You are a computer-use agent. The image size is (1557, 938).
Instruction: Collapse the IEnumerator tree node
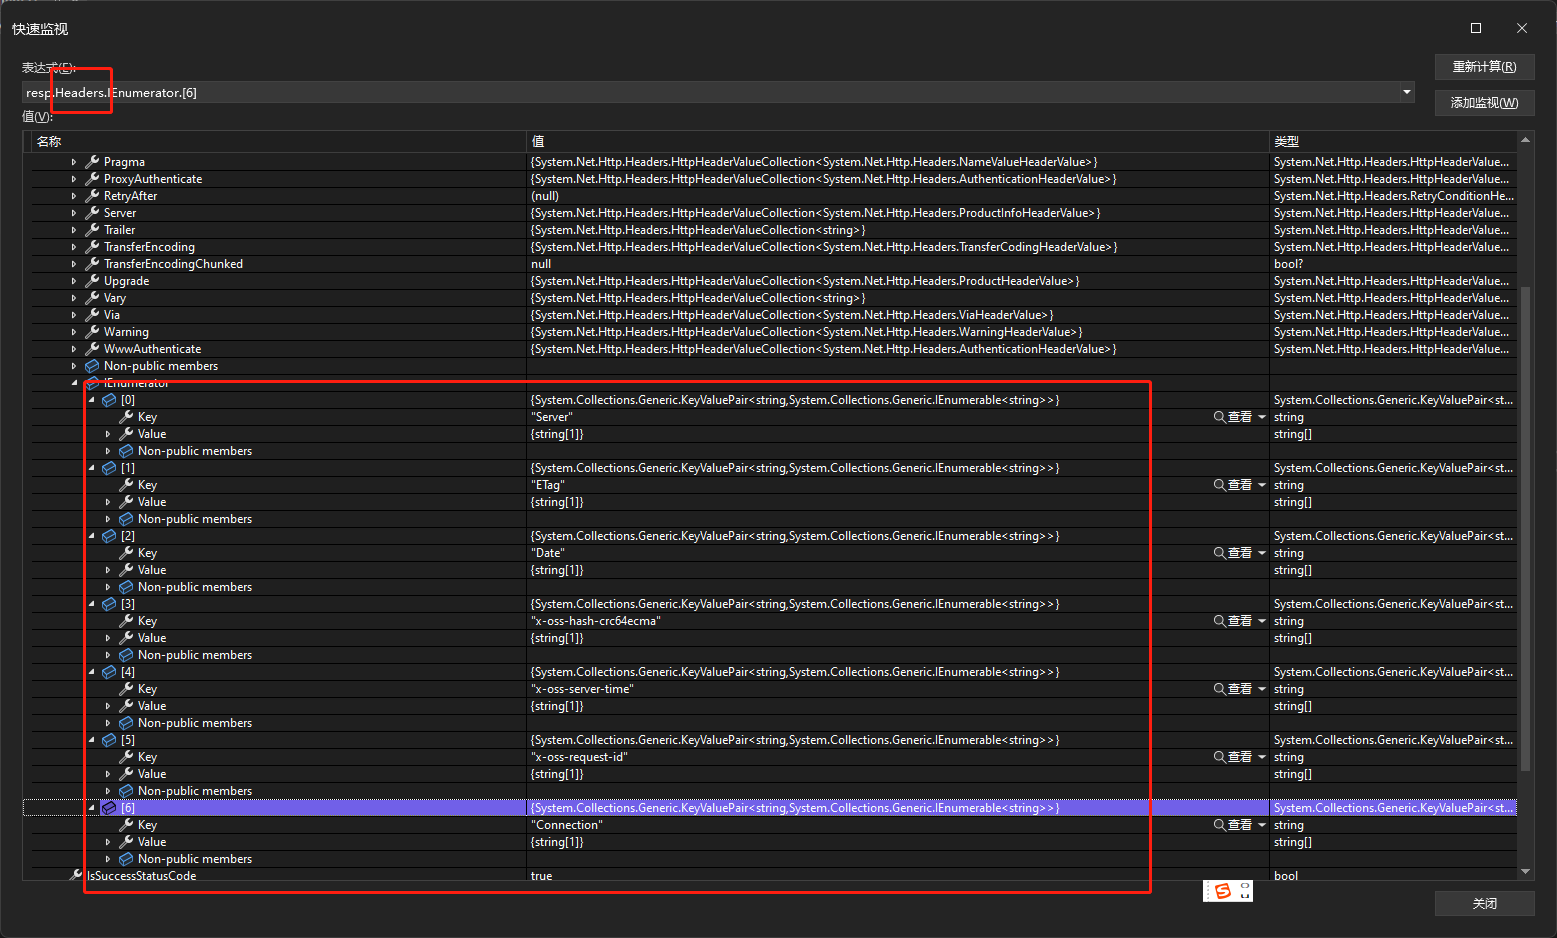[74, 382]
